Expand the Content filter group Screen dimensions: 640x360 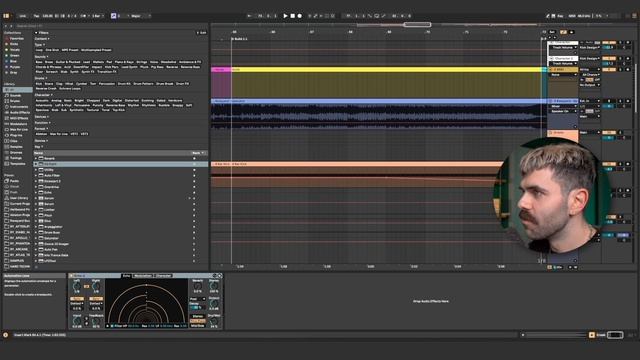(x=42, y=38)
